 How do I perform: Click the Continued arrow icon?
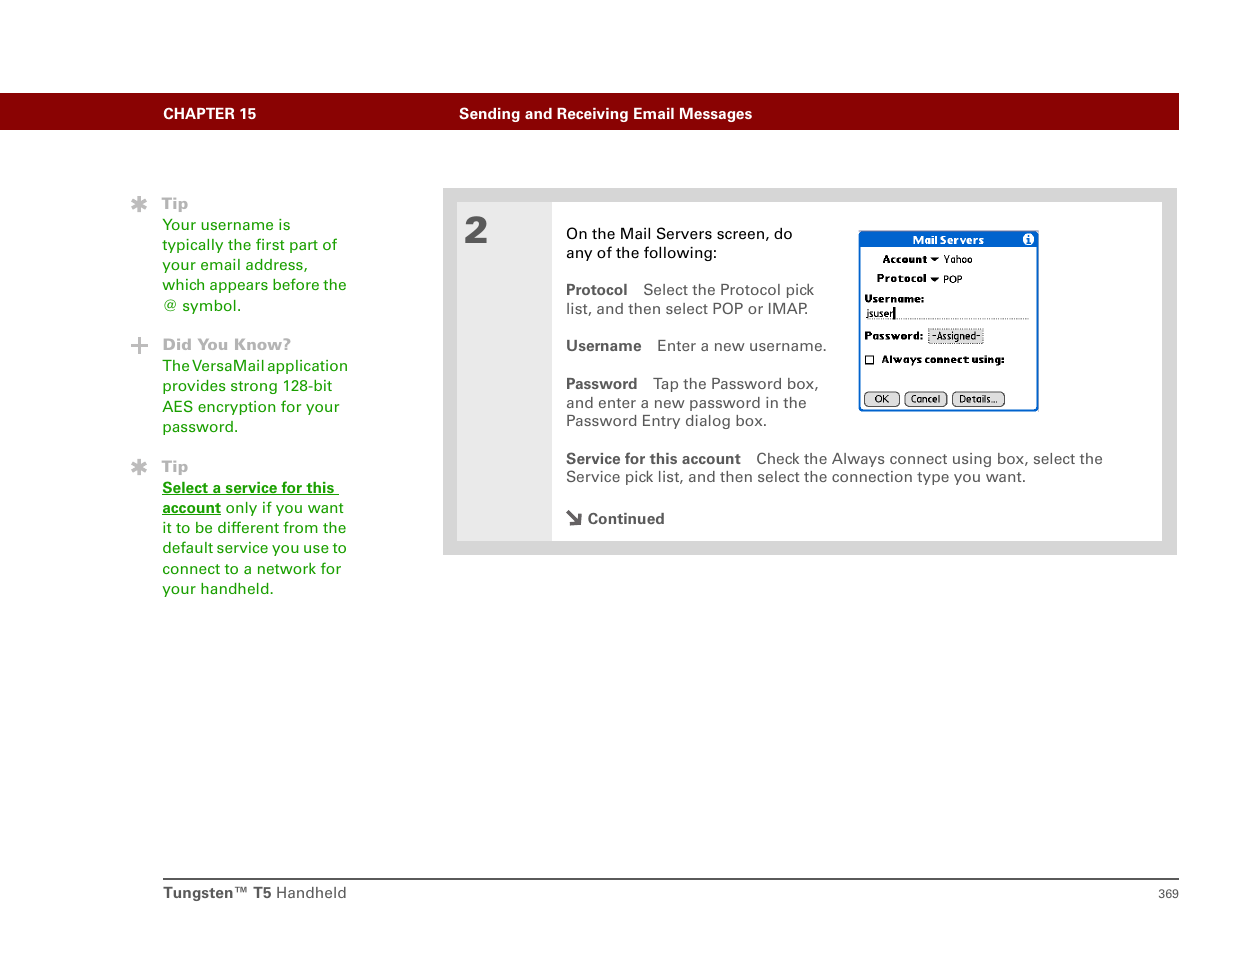click(574, 518)
